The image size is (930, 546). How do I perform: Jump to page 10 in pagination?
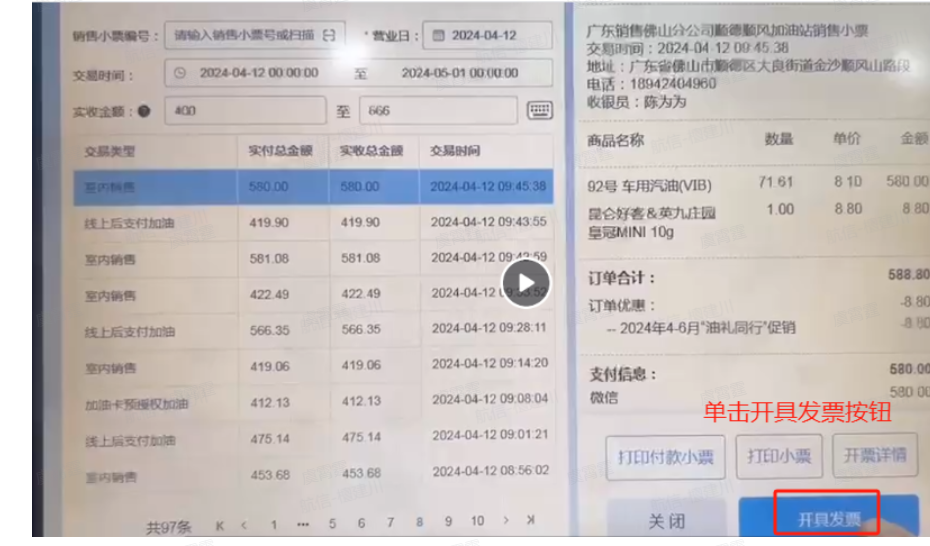tap(477, 521)
